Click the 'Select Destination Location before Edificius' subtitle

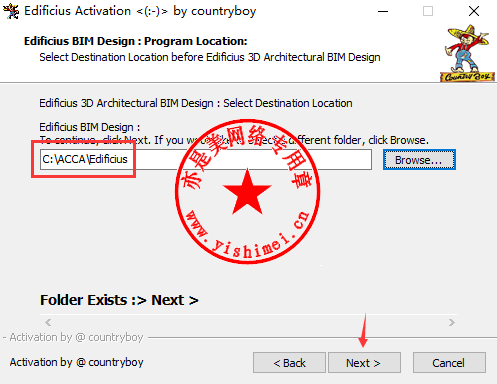(x=210, y=57)
